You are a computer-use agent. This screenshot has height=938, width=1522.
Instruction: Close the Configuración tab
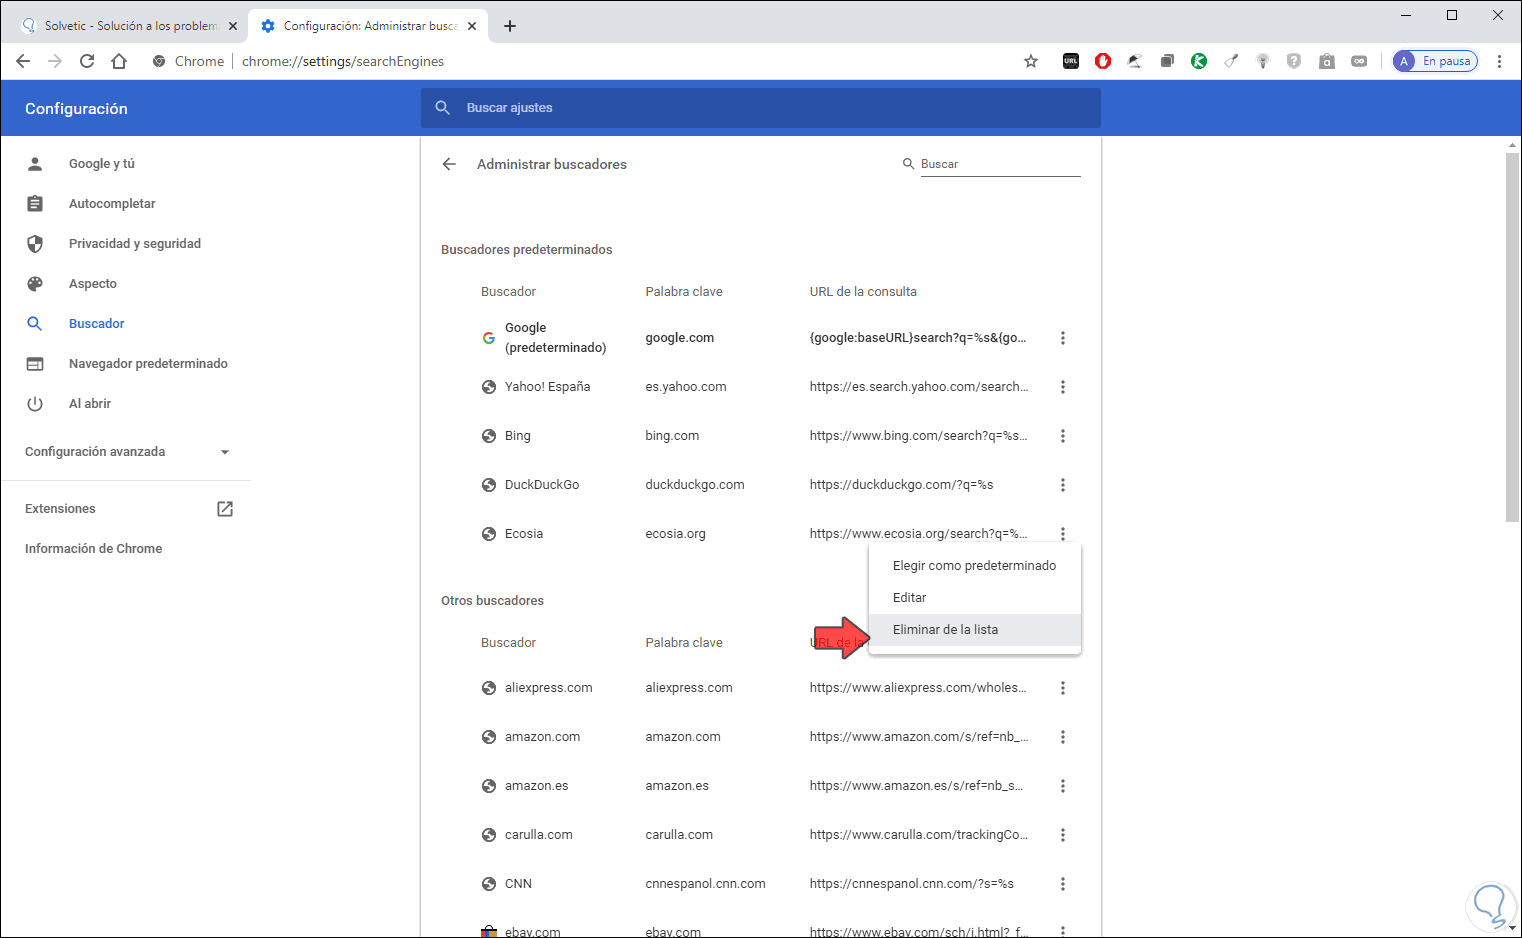point(472,26)
